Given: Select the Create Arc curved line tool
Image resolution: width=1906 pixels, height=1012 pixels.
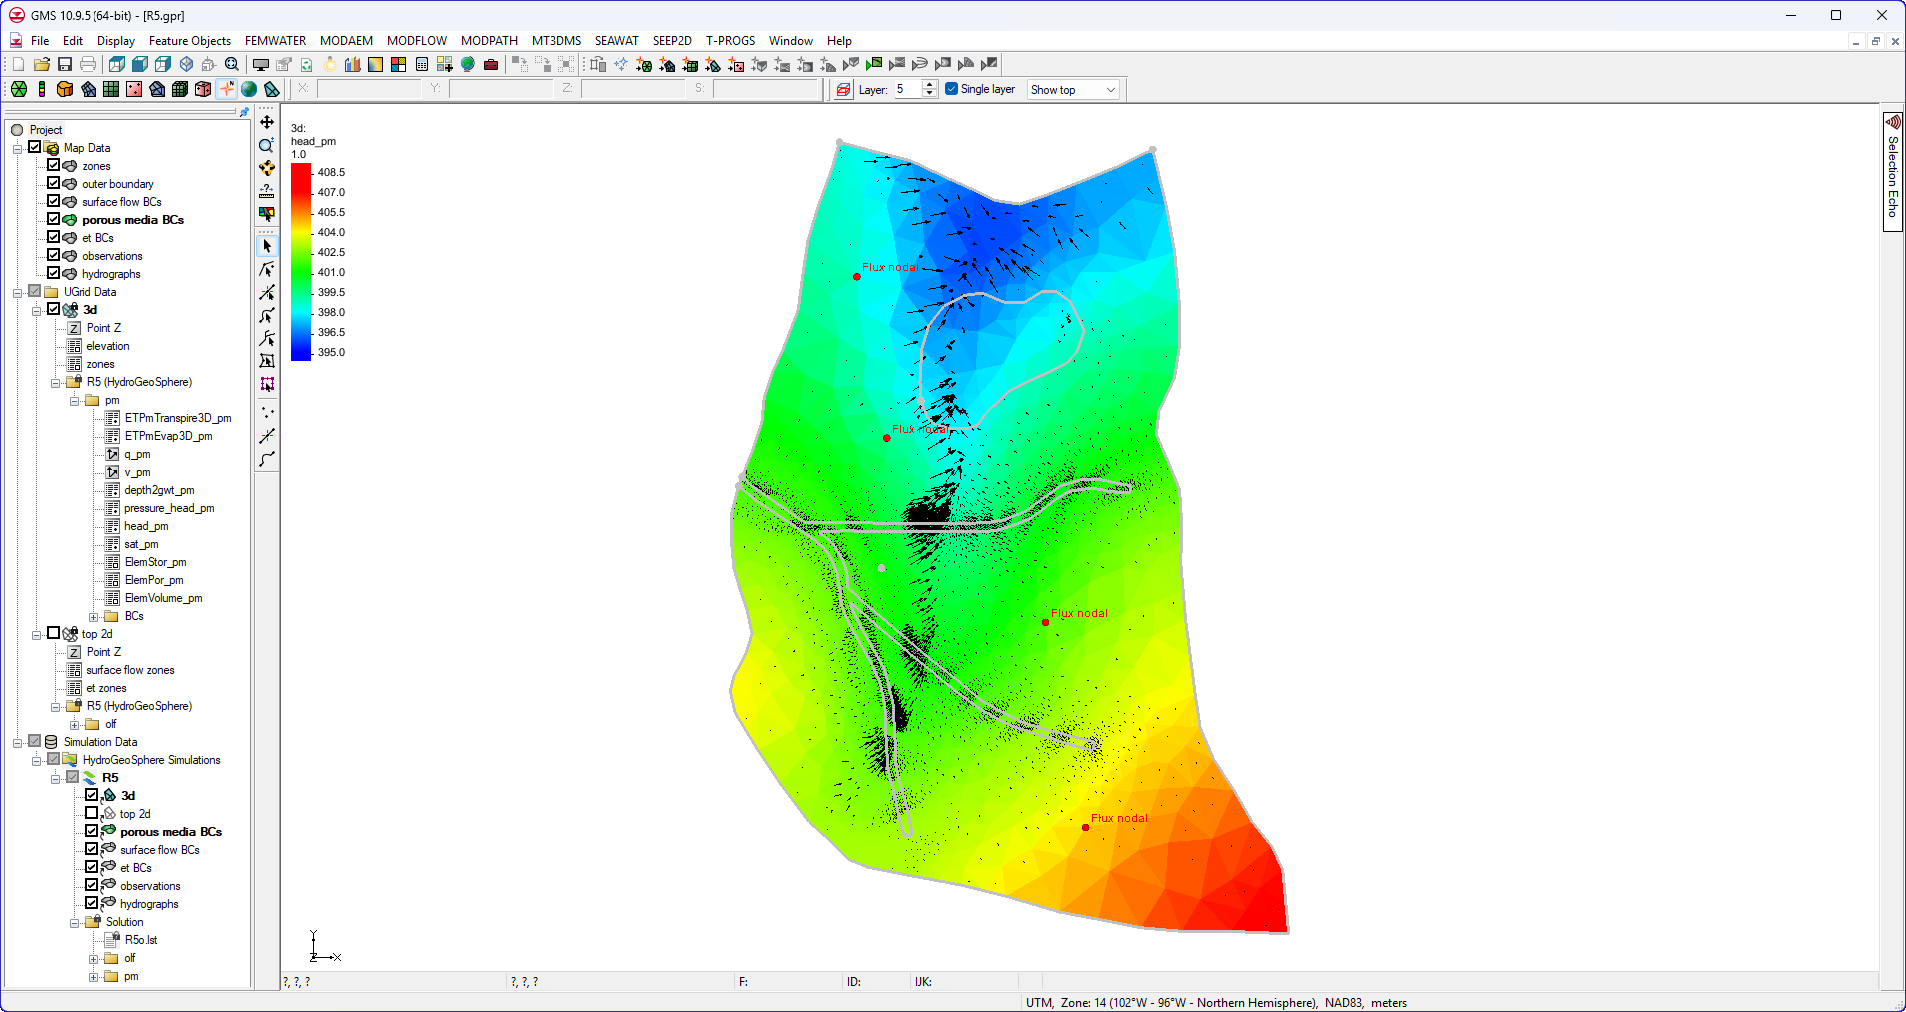Looking at the screenshot, I should click(267, 459).
